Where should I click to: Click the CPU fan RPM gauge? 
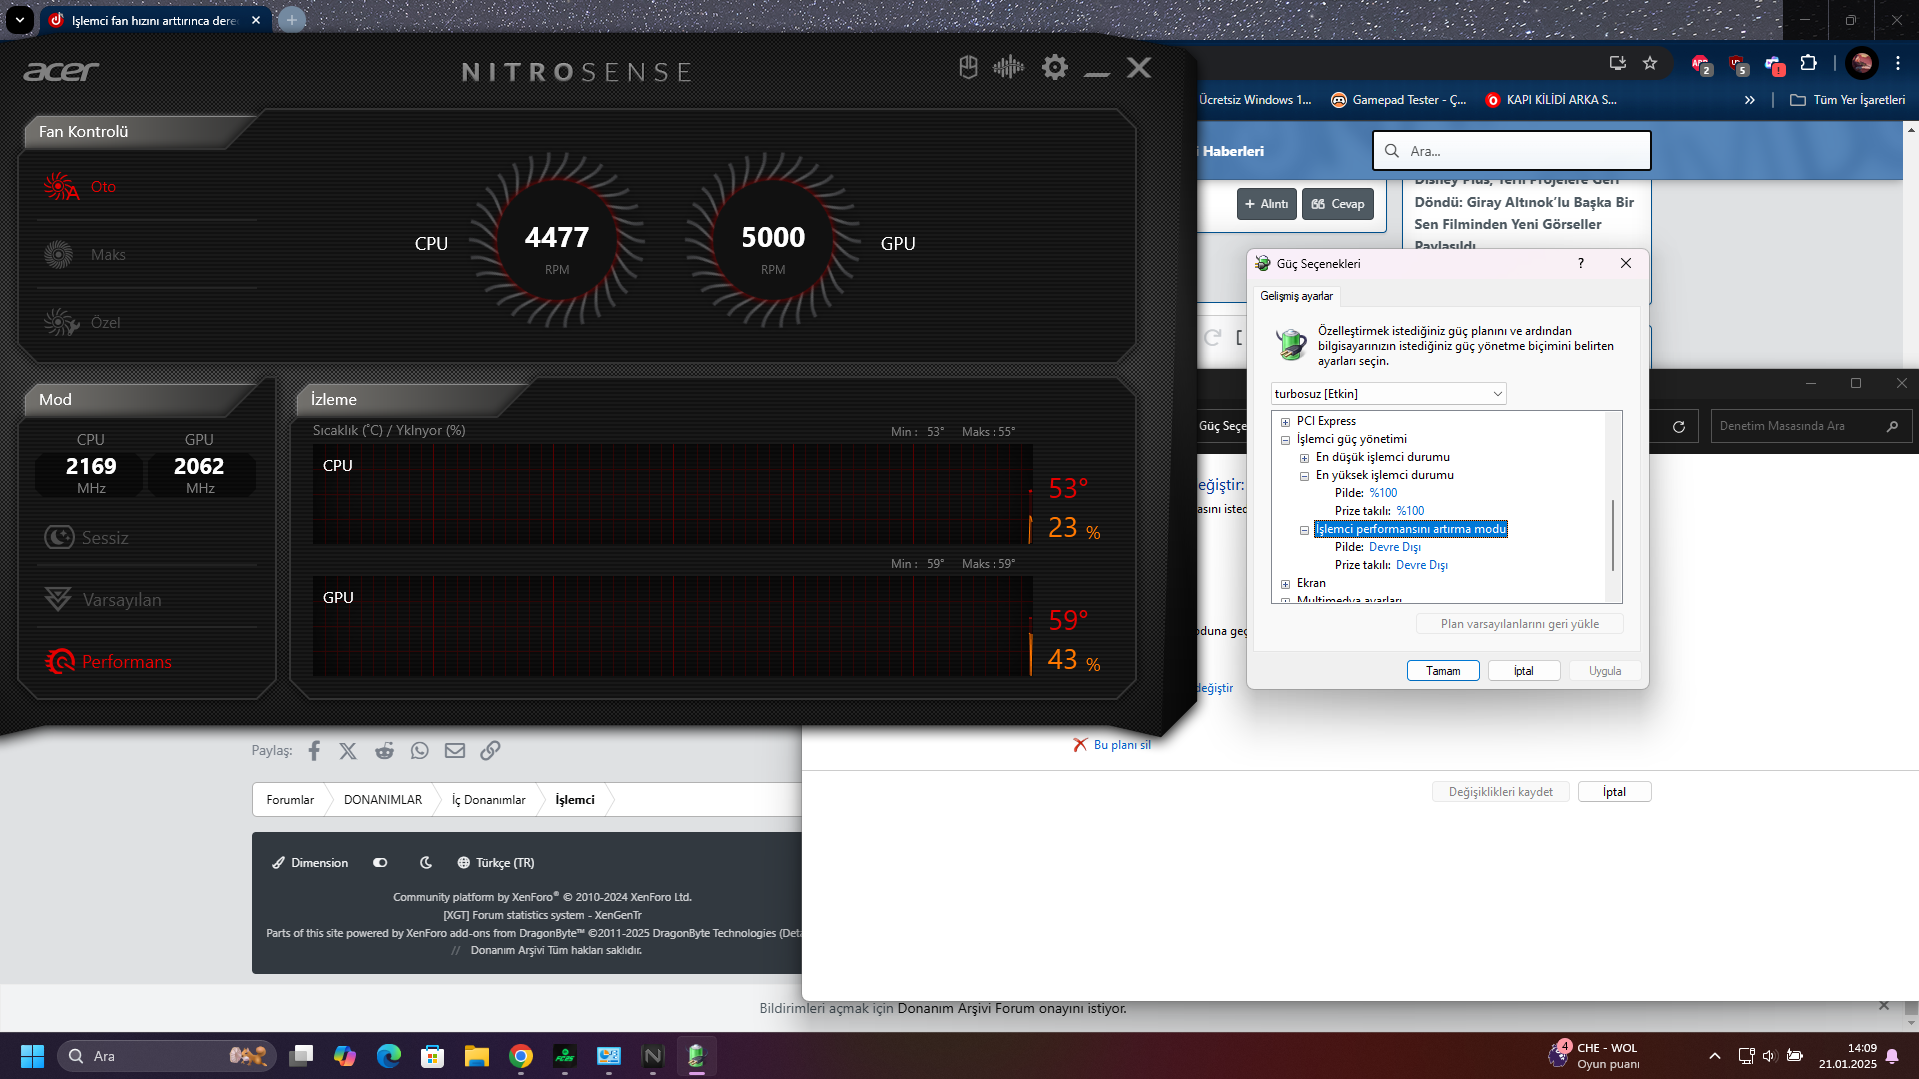pyautogui.click(x=557, y=241)
